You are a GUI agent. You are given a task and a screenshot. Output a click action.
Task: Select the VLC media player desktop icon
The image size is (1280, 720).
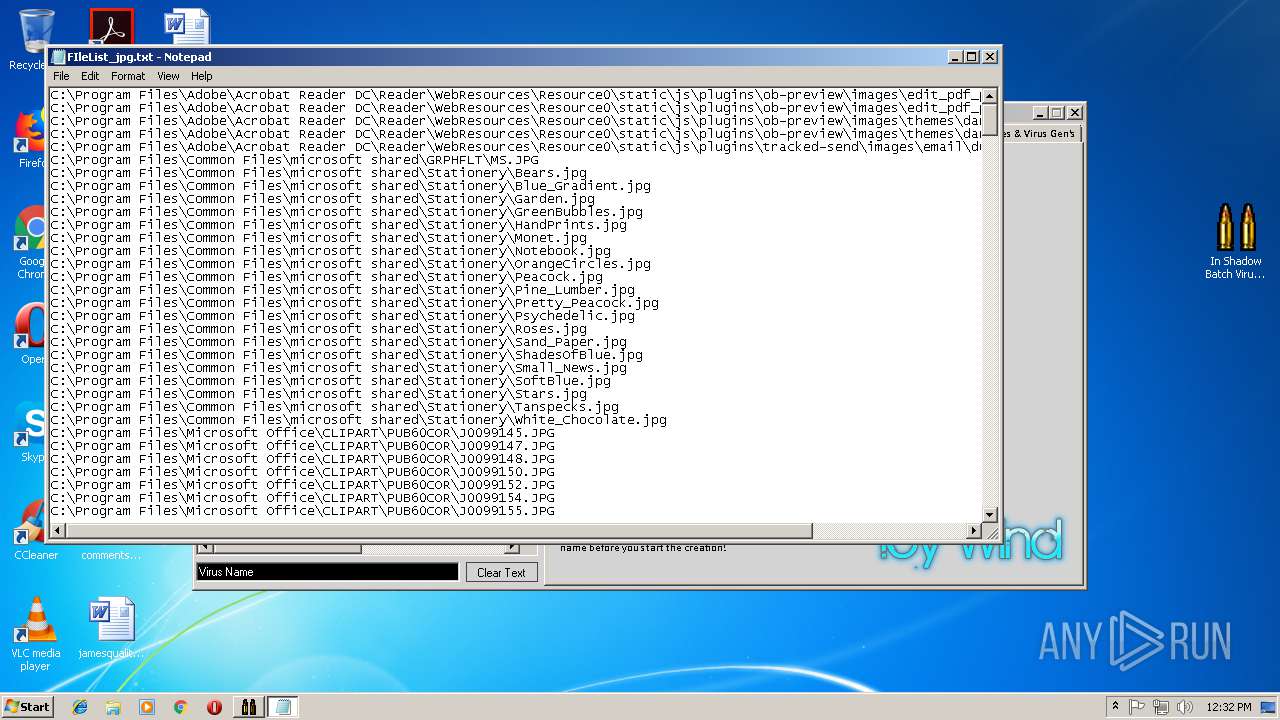pos(36,634)
